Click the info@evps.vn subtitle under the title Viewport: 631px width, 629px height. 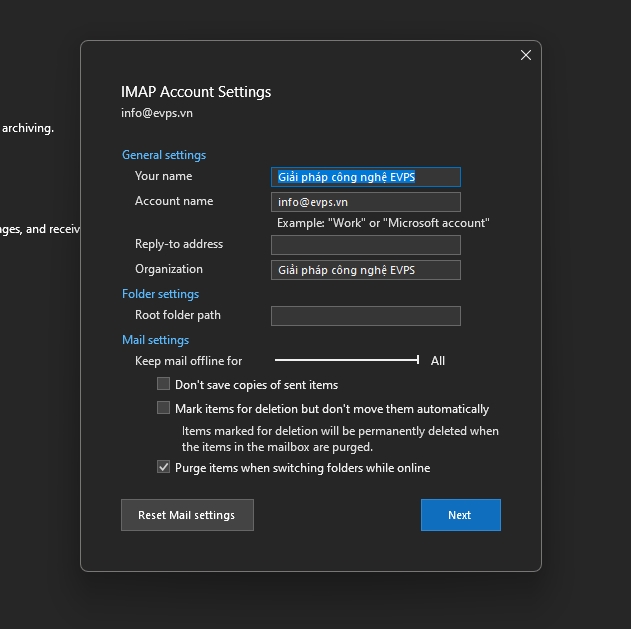coord(157,113)
